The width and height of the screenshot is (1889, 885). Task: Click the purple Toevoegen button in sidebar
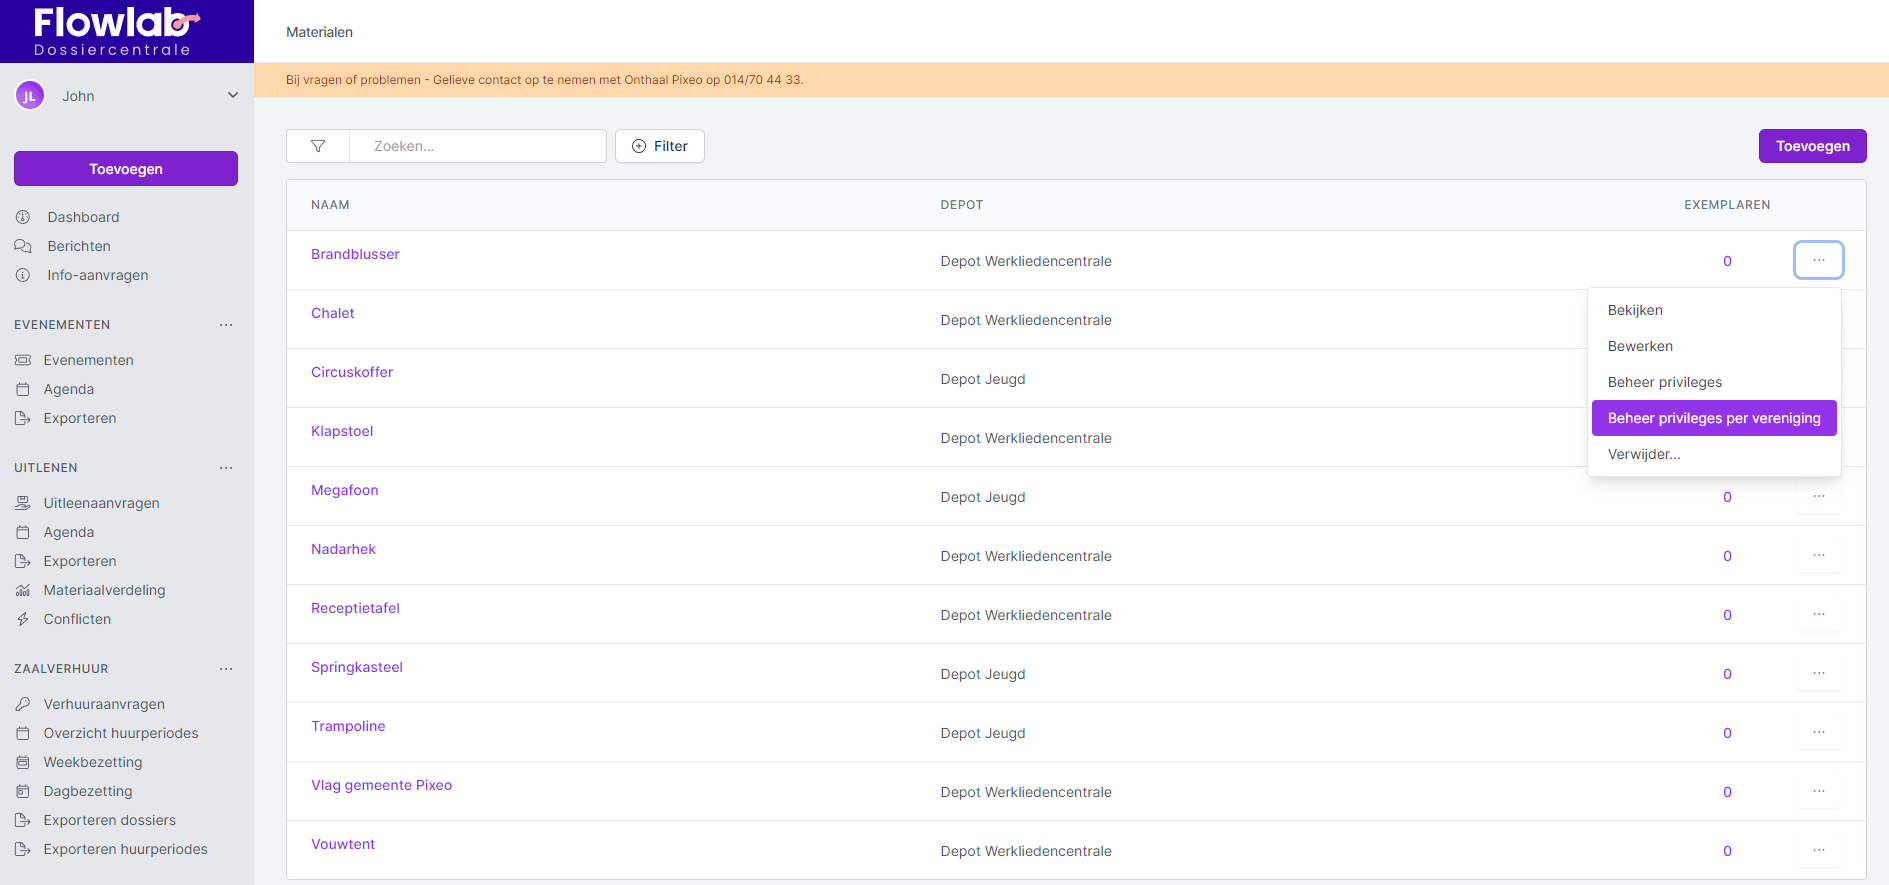pyautogui.click(x=126, y=169)
